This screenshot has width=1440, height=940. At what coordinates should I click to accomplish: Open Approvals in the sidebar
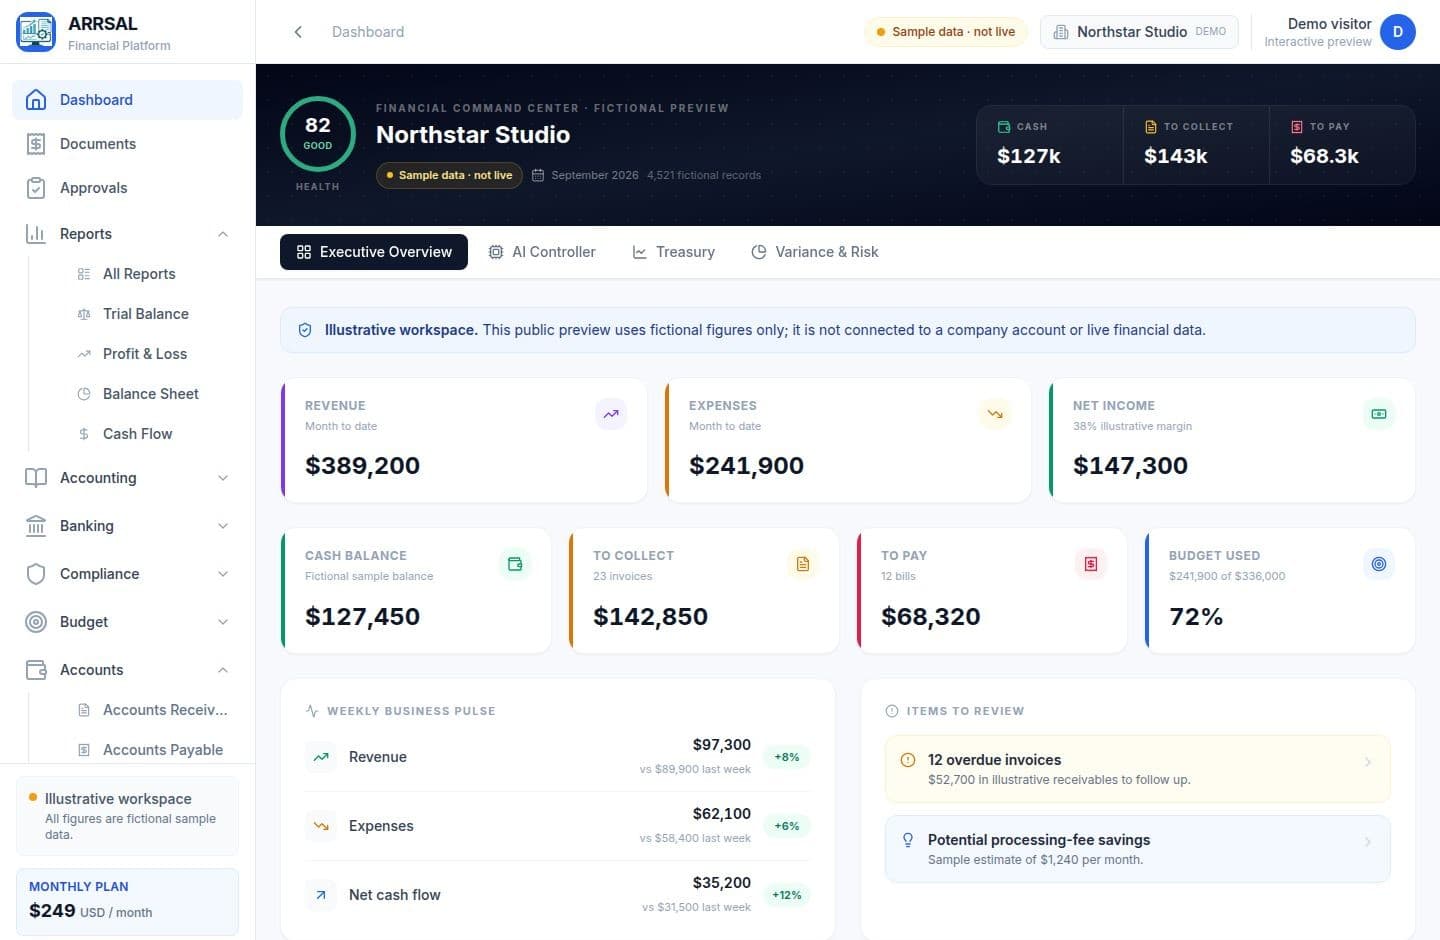(x=127, y=188)
